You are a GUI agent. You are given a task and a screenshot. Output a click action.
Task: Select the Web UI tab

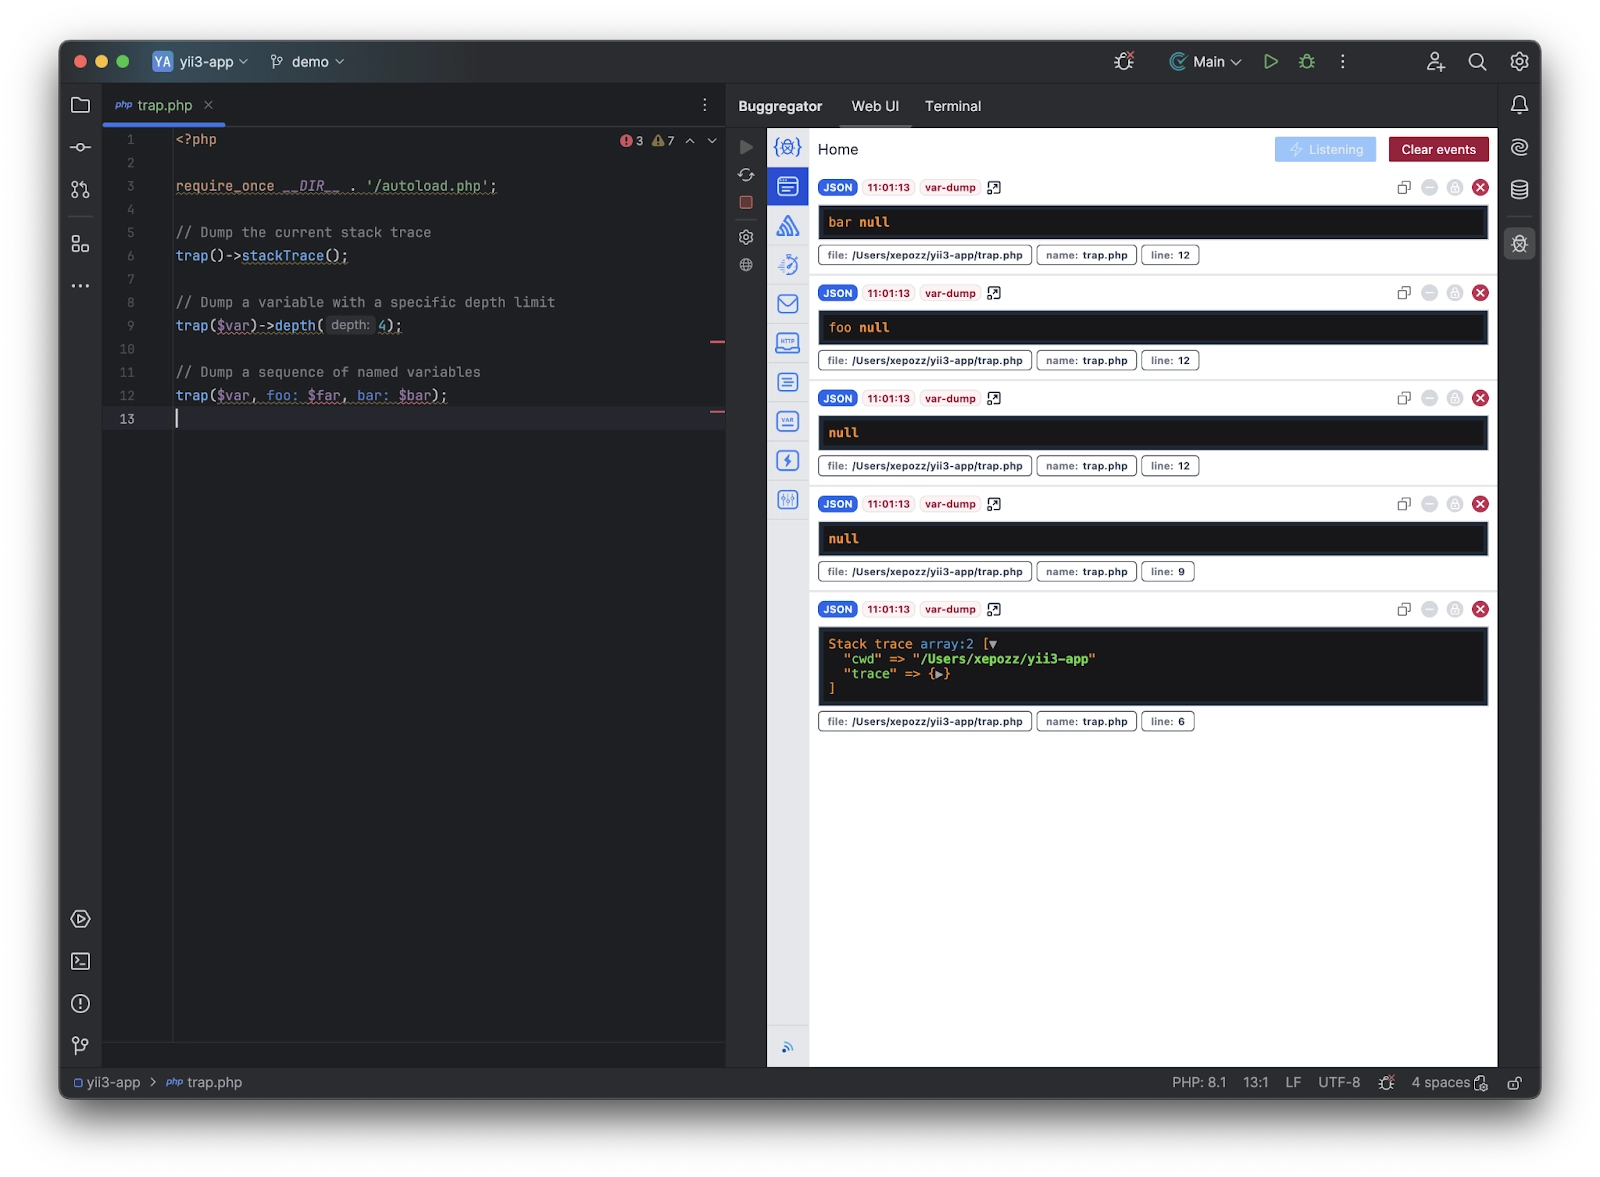pos(874,106)
